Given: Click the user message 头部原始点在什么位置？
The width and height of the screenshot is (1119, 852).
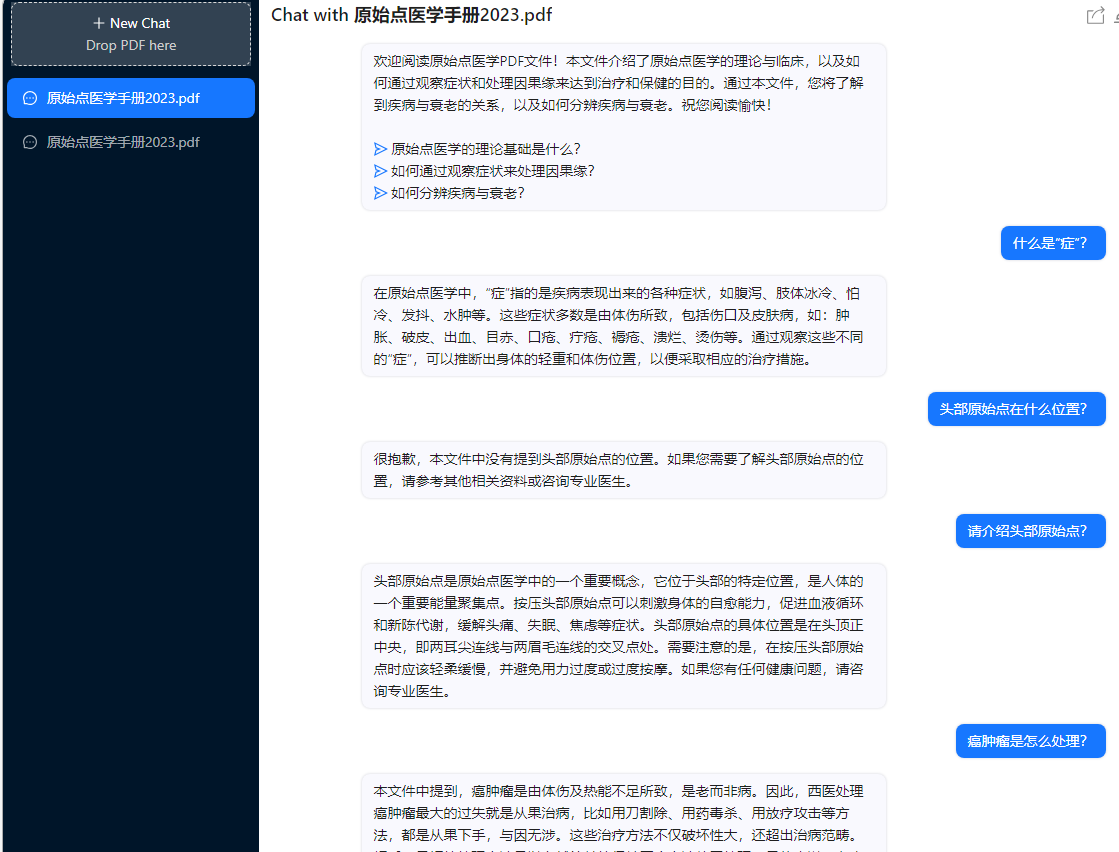Looking at the screenshot, I should tap(1016, 409).
